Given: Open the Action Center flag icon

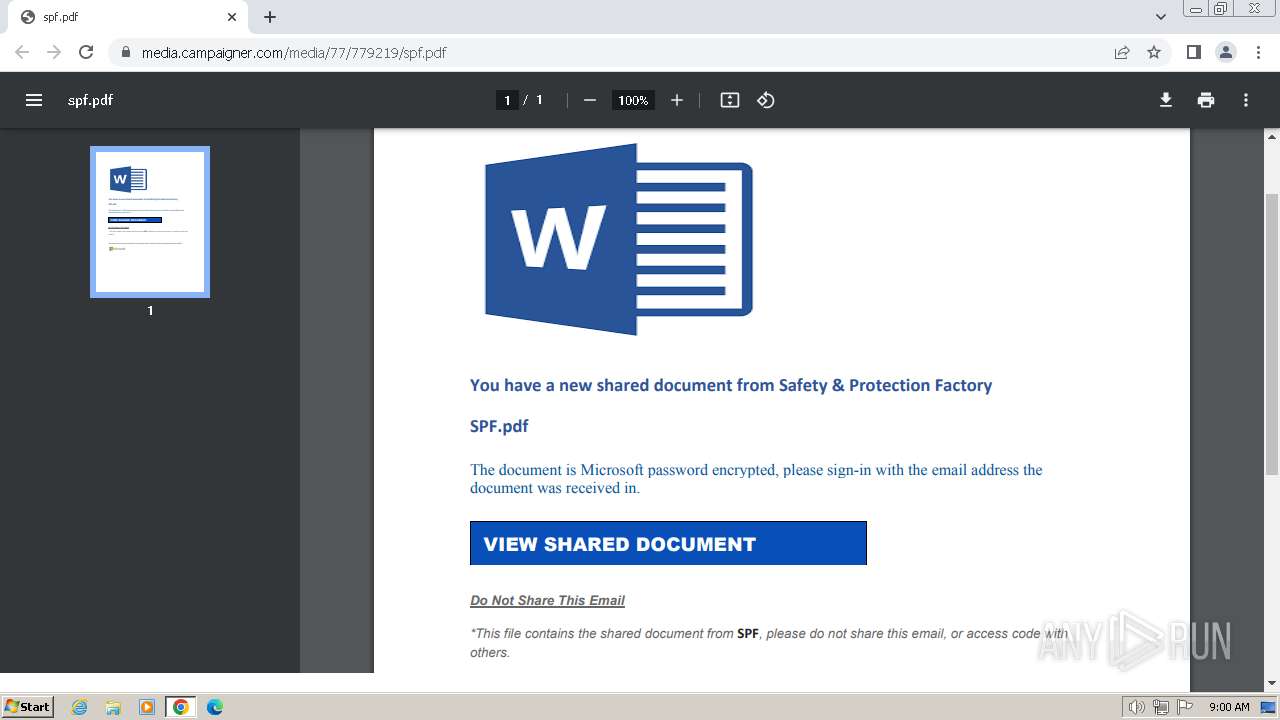Looking at the screenshot, I should (x=1185, y=707).
